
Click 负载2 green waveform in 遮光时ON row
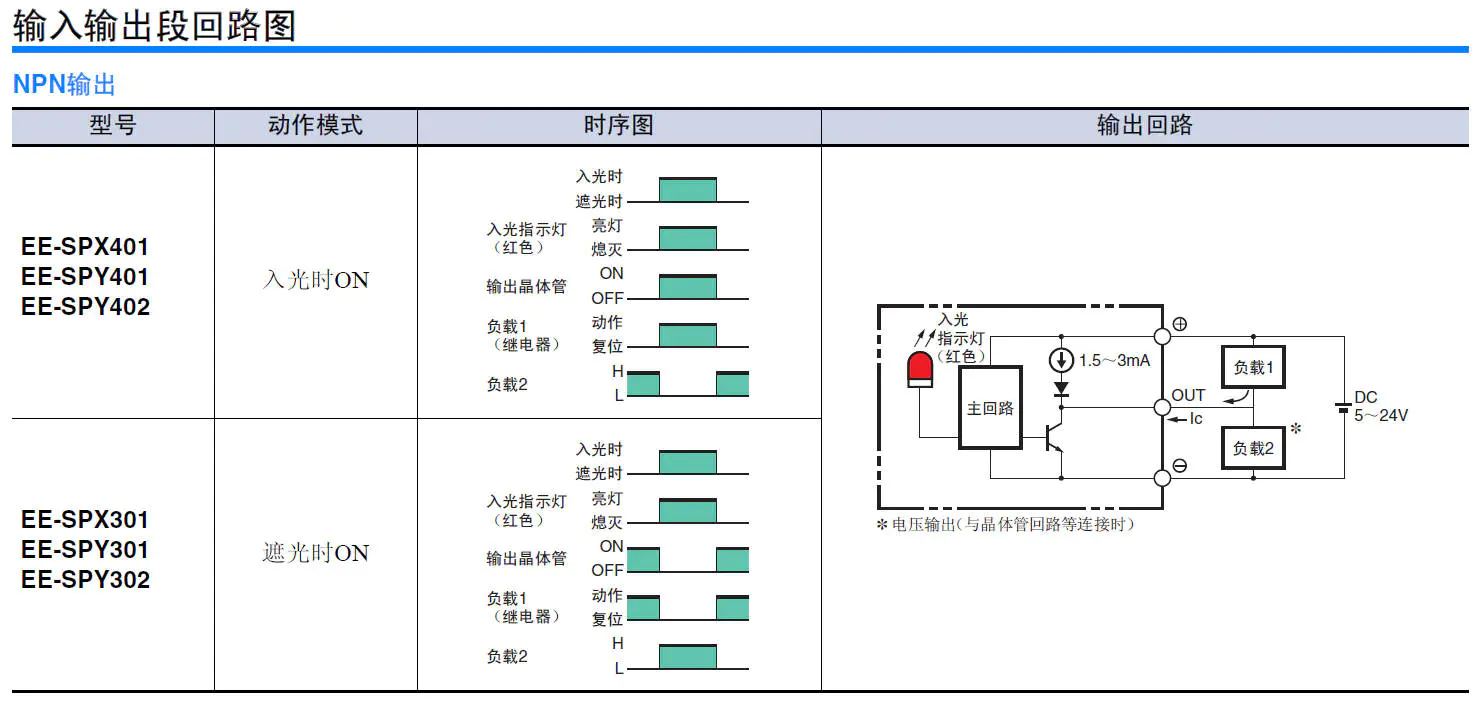coord(687,657)
